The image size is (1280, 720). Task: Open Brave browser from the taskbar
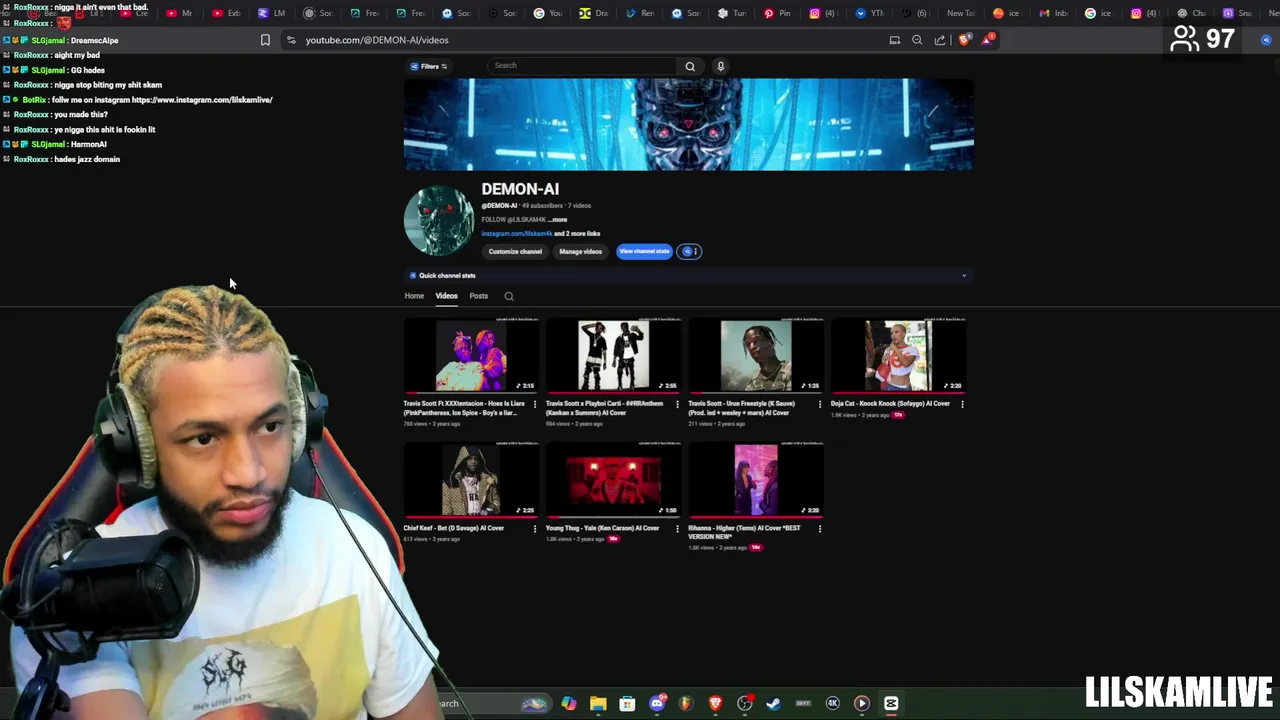click(715, 704)
